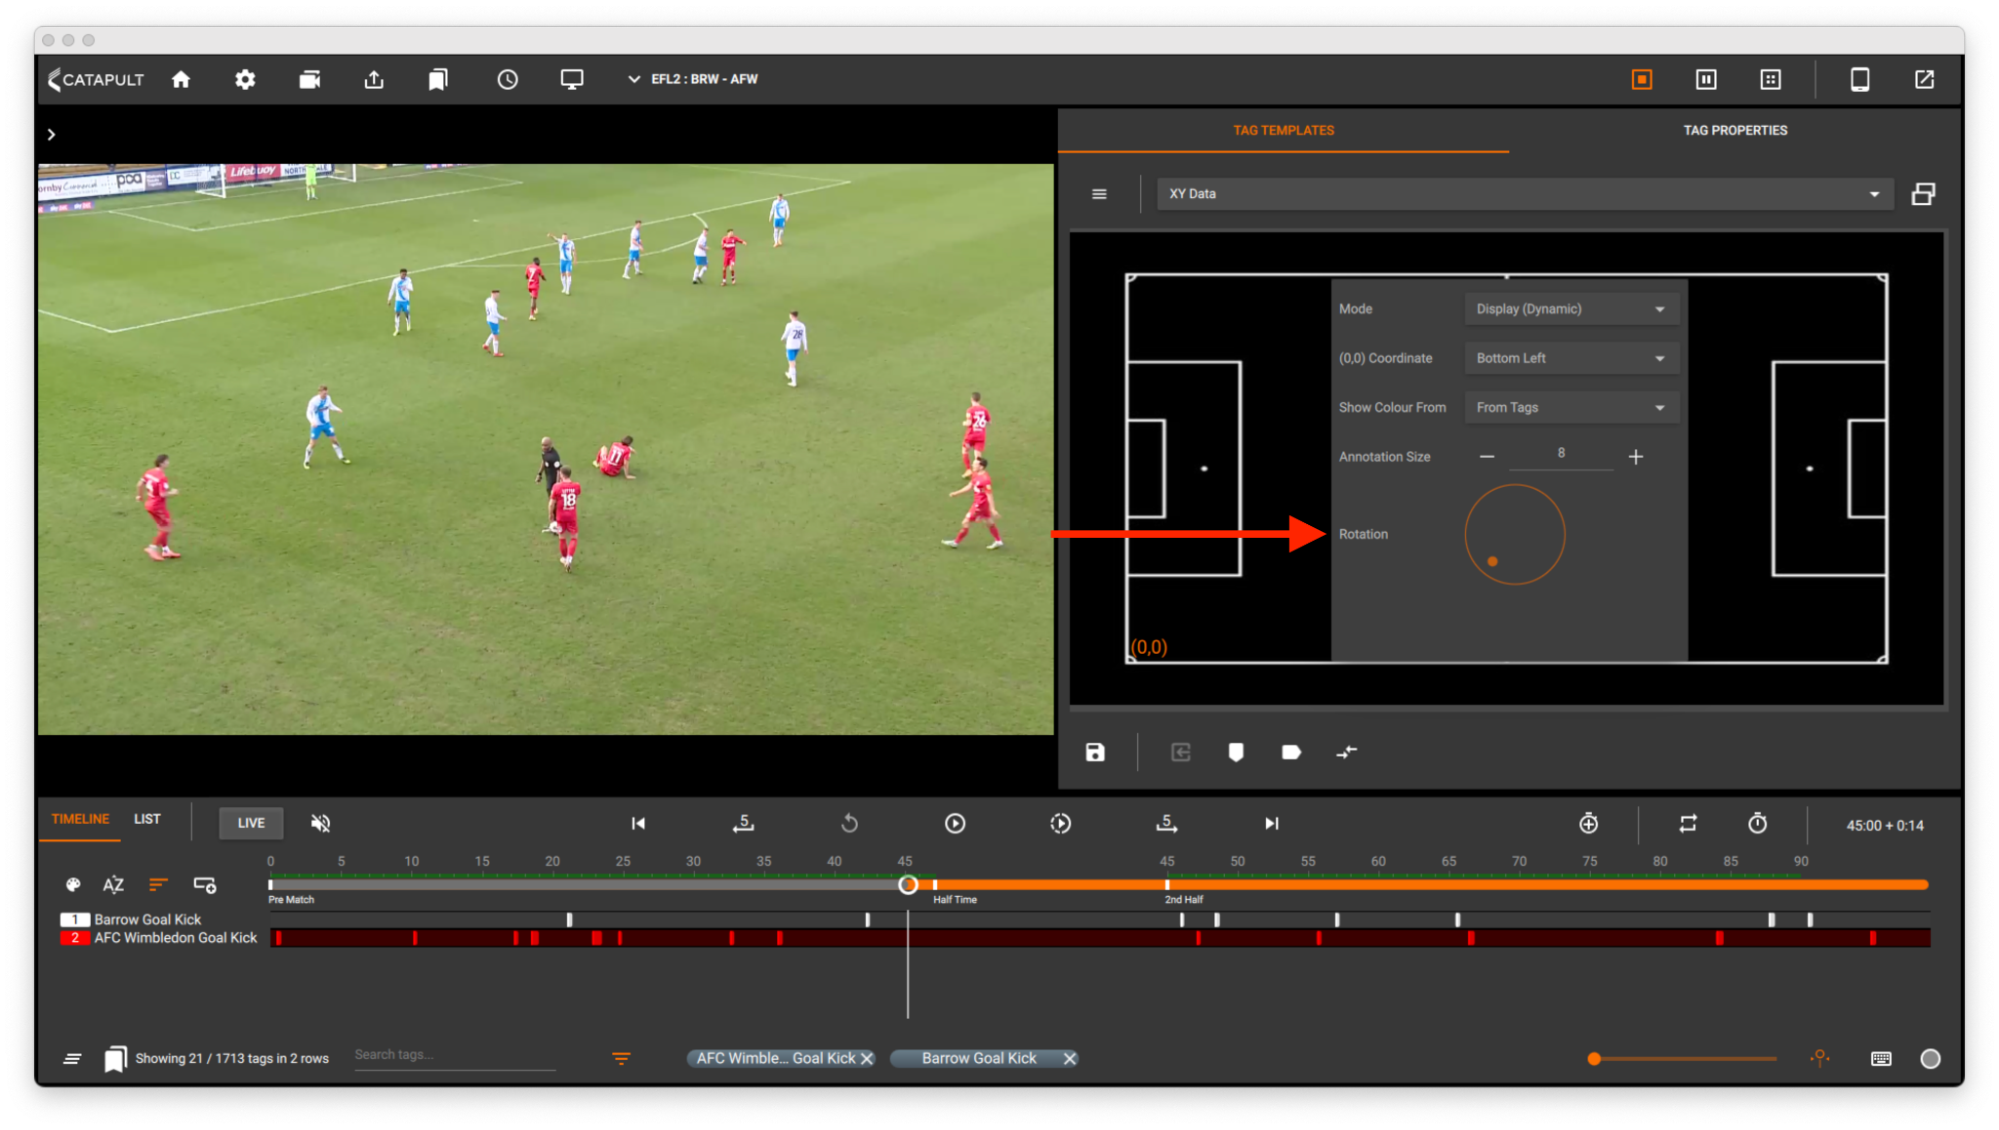
Task: Open the bottom-left list menu icon
Action: click(x=73, y=1058)
